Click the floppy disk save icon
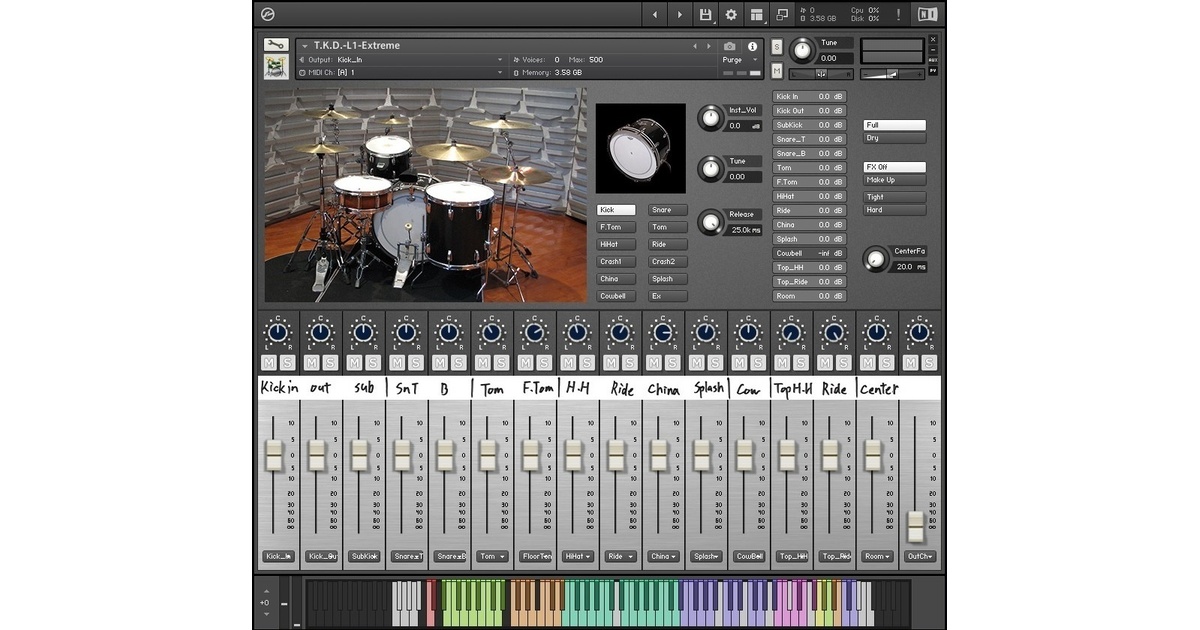The image size is (1200, 630). pos(706,15)
